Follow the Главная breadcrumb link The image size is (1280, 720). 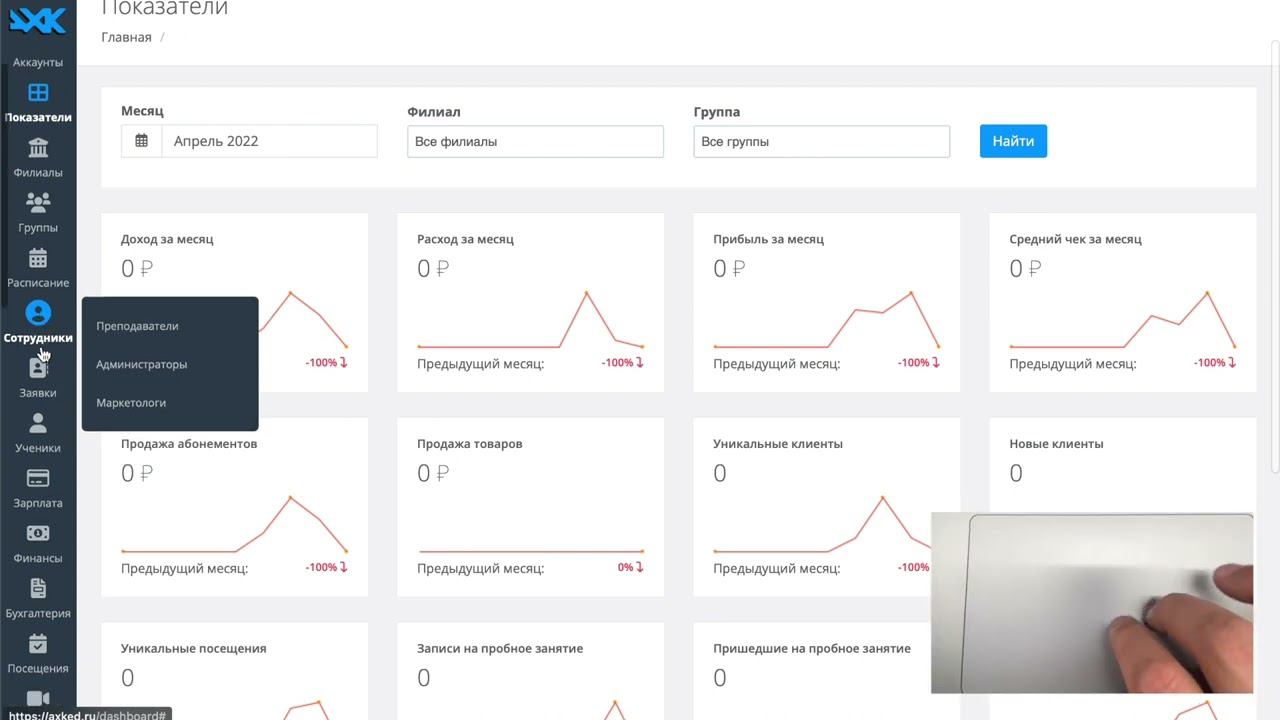click(x=126, y=37)
